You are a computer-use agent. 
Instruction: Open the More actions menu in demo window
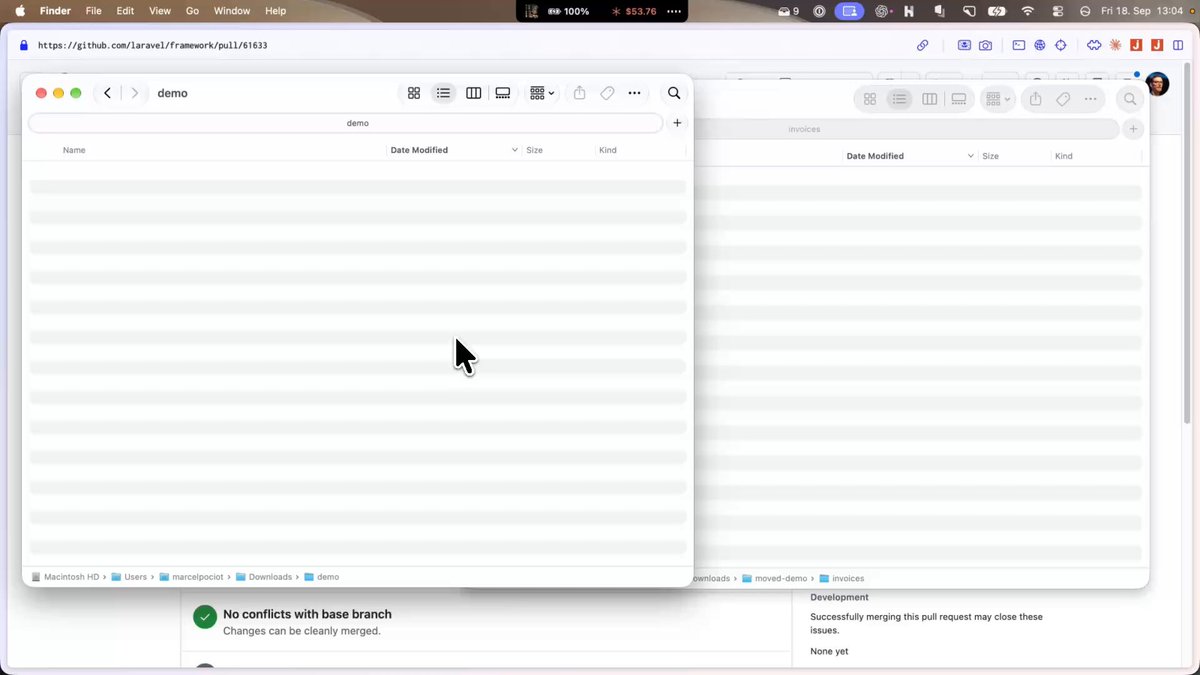pyautogui.click(x=634, y=93)
